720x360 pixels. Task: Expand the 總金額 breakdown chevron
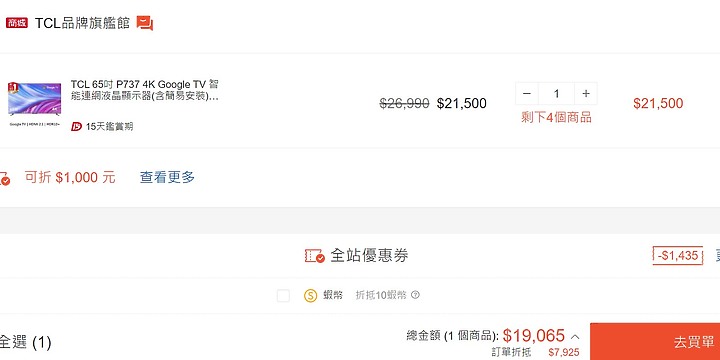coord(574,337)
